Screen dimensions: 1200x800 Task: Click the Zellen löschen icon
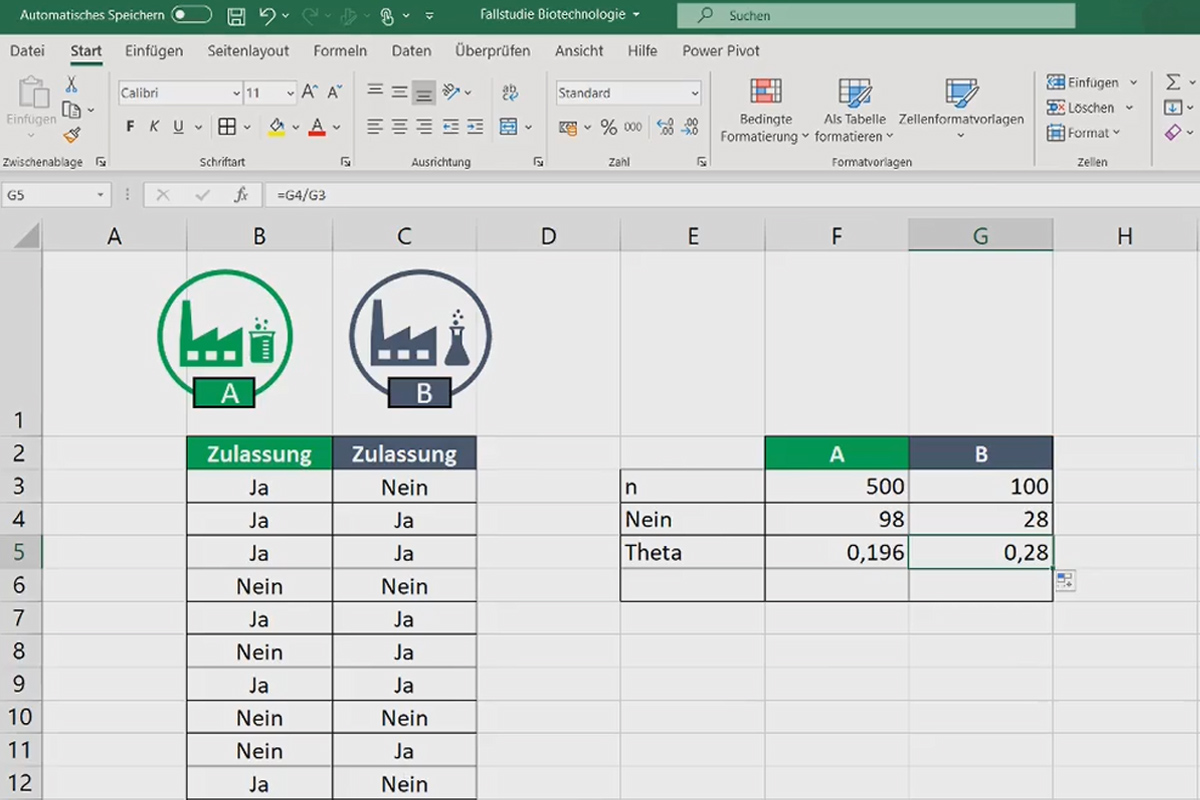coord(1062,107)
